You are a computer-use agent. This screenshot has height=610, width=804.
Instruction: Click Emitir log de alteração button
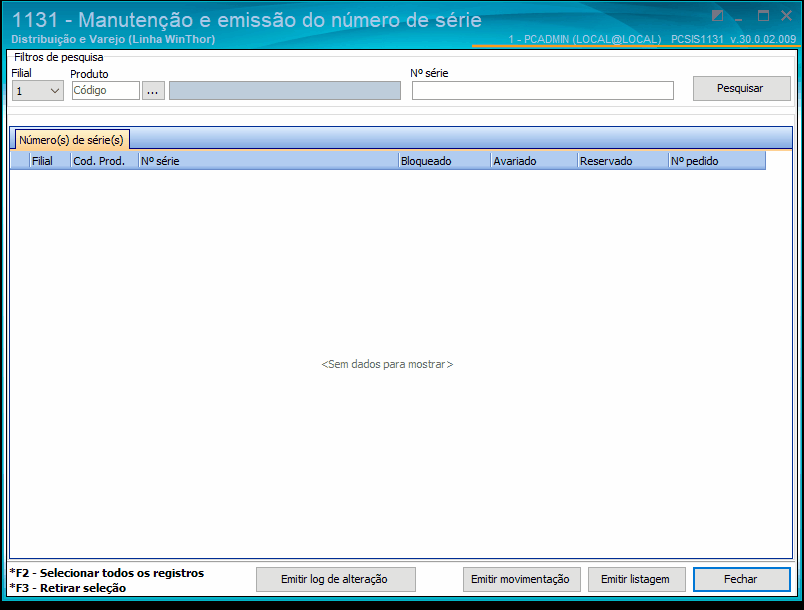click(x=335, y=579)
